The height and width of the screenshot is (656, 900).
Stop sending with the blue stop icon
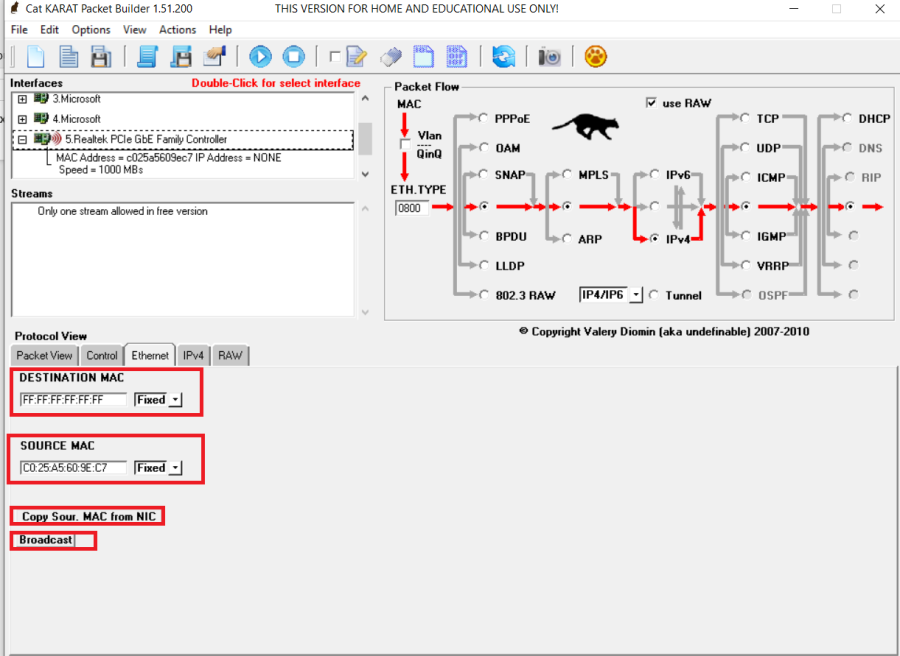pos(293,56)
